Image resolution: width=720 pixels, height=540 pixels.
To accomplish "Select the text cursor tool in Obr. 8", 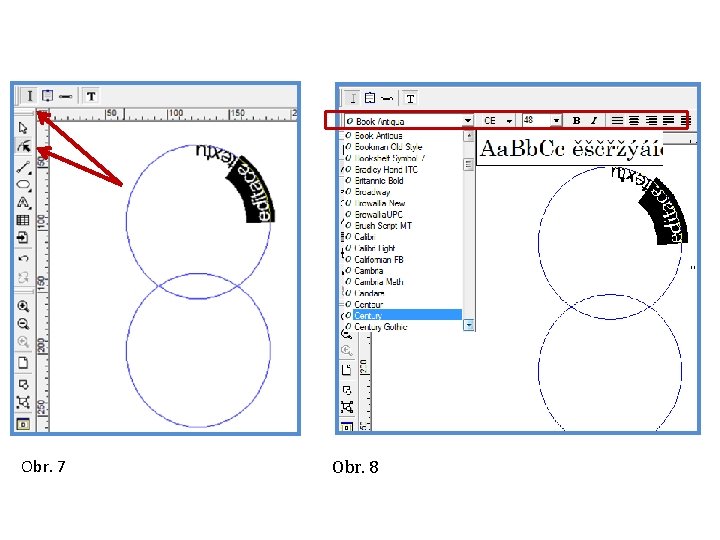I will pyautogui.click(x=352, y=98).
